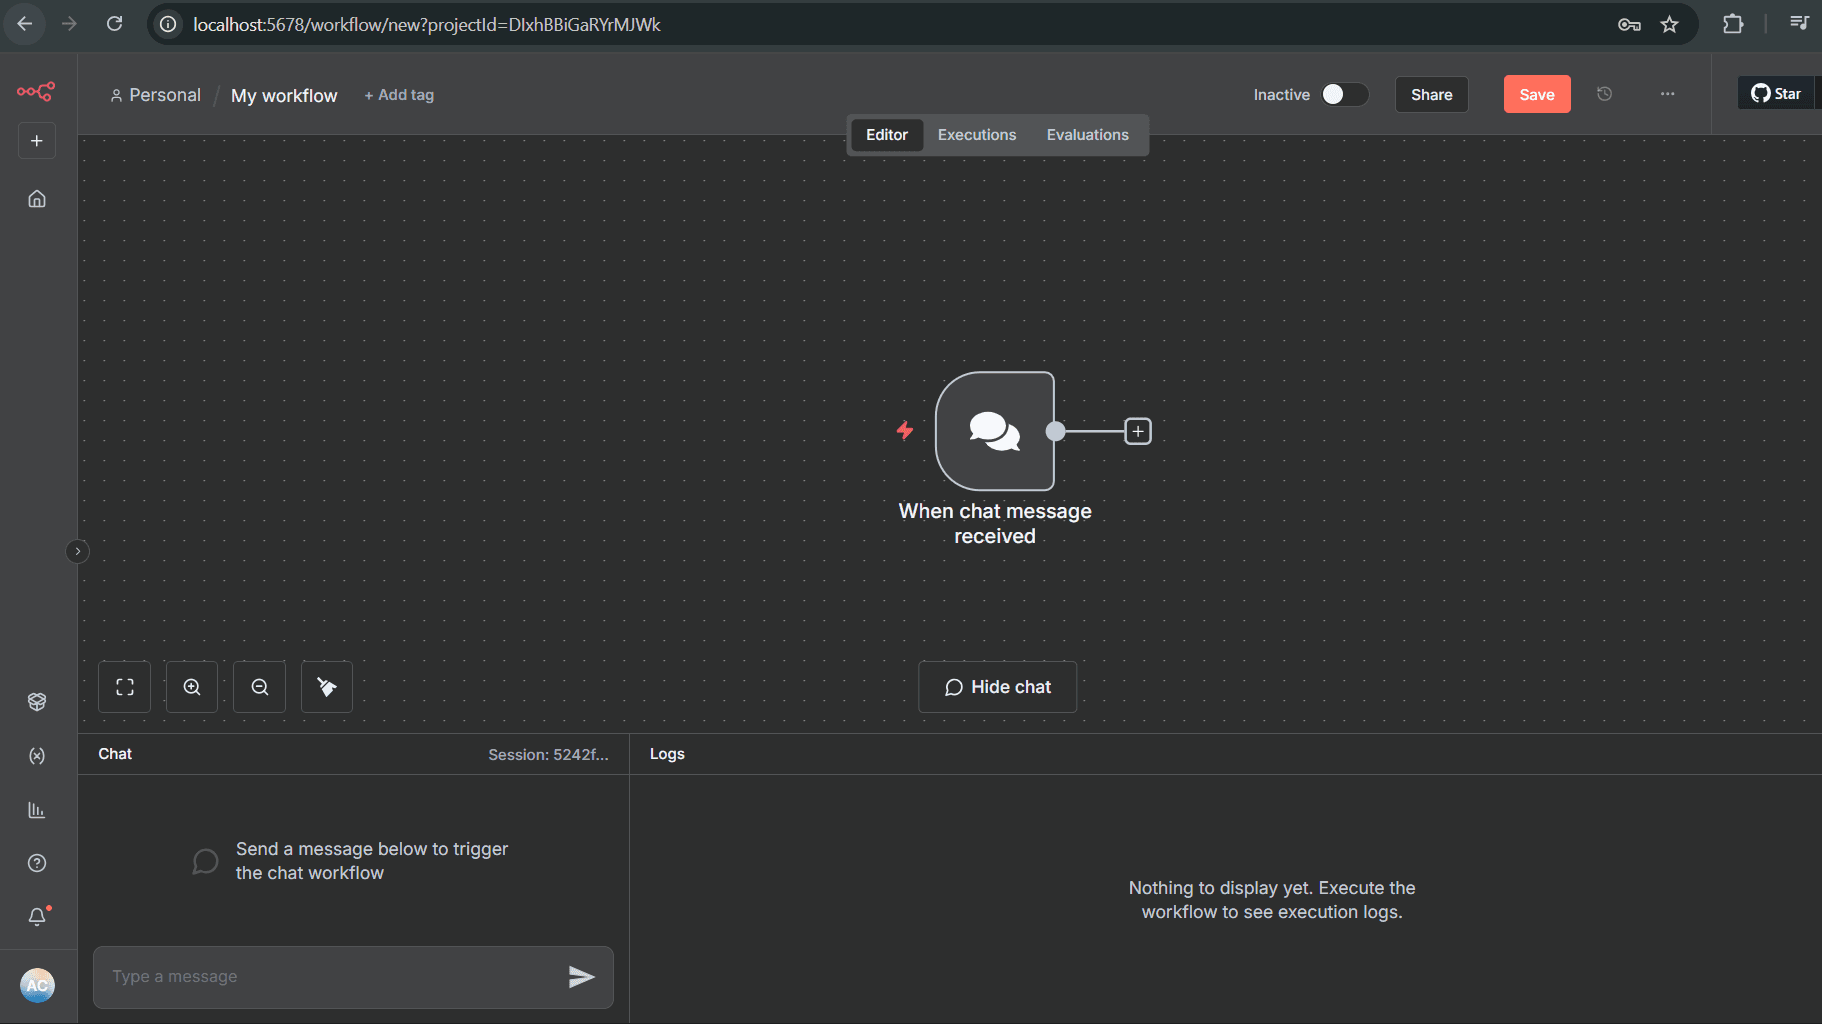Open the Templates section
This screenshot has width=1822, height=1024.
click(37, 701)
